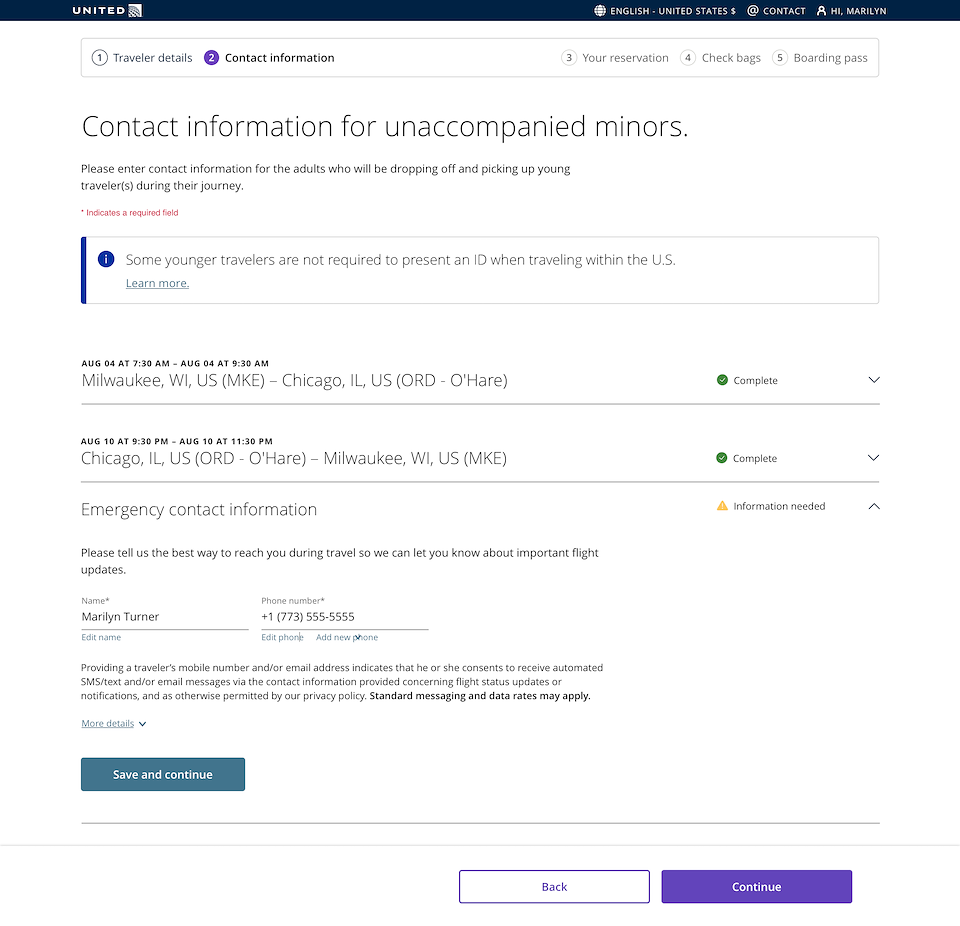Viewport: 960px width, 926px height.
Task: Click the Aug 04 7:30 AM flight time text
Action: [x=175, y=363]
